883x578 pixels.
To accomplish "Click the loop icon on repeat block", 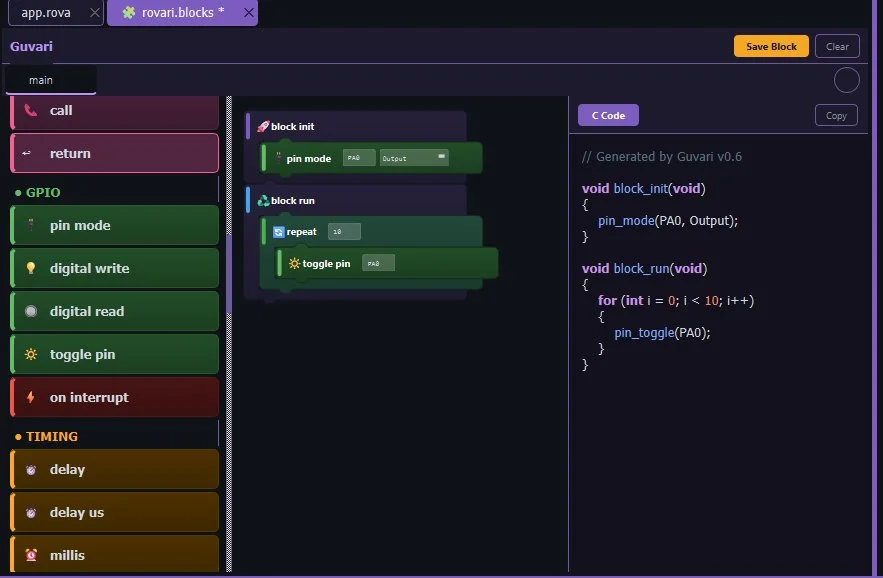I will (x=279, y=232).
